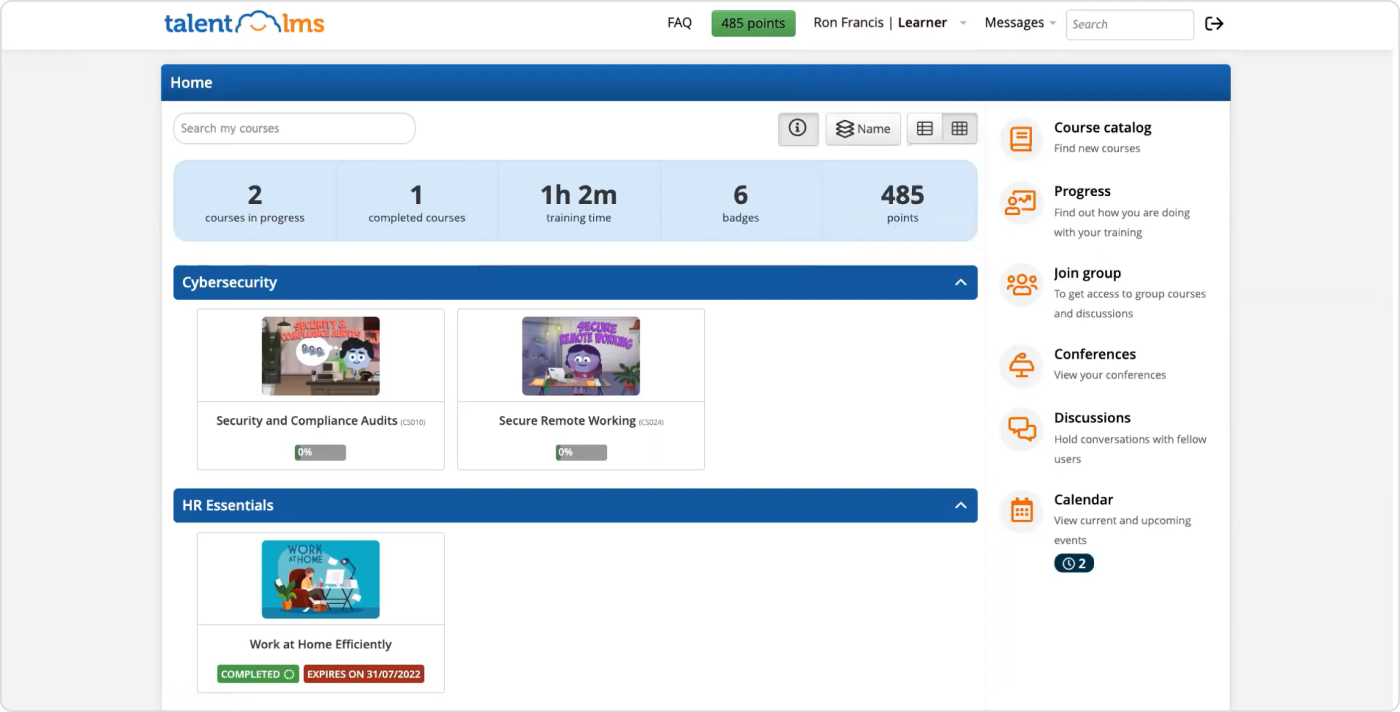Go to the Home section header
The image size is (1400, 712).
pos(191,82)
